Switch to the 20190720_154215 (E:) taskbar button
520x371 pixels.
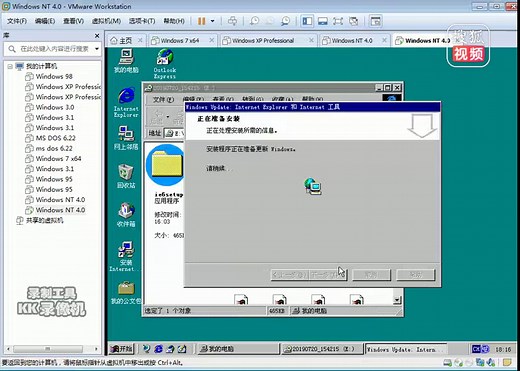[x=322, y=349]
